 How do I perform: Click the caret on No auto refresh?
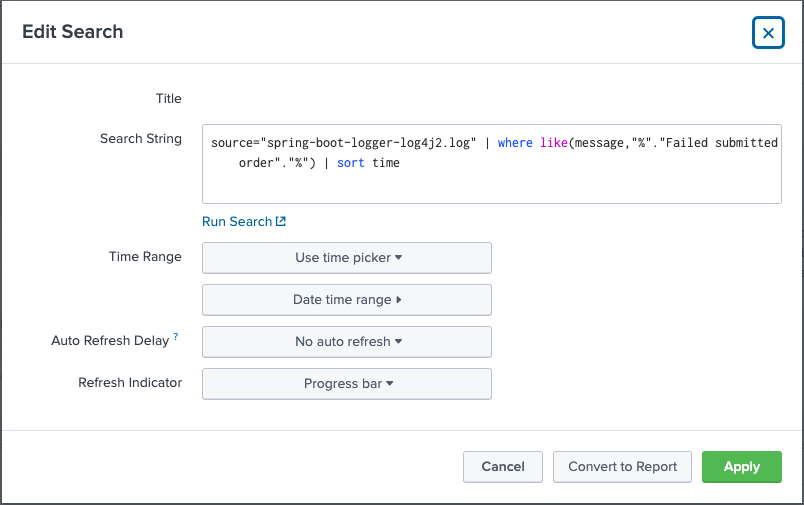[x=399, y=342]
